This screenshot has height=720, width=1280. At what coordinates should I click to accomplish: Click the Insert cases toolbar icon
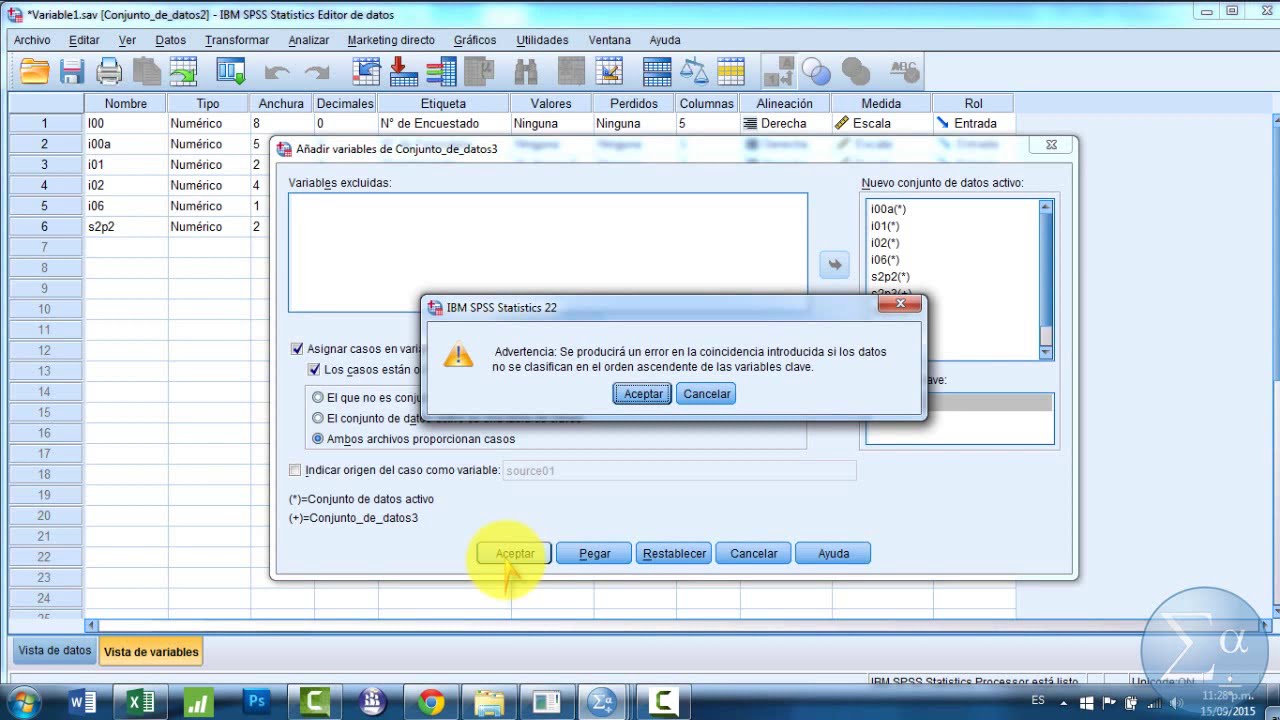point(572,71)
